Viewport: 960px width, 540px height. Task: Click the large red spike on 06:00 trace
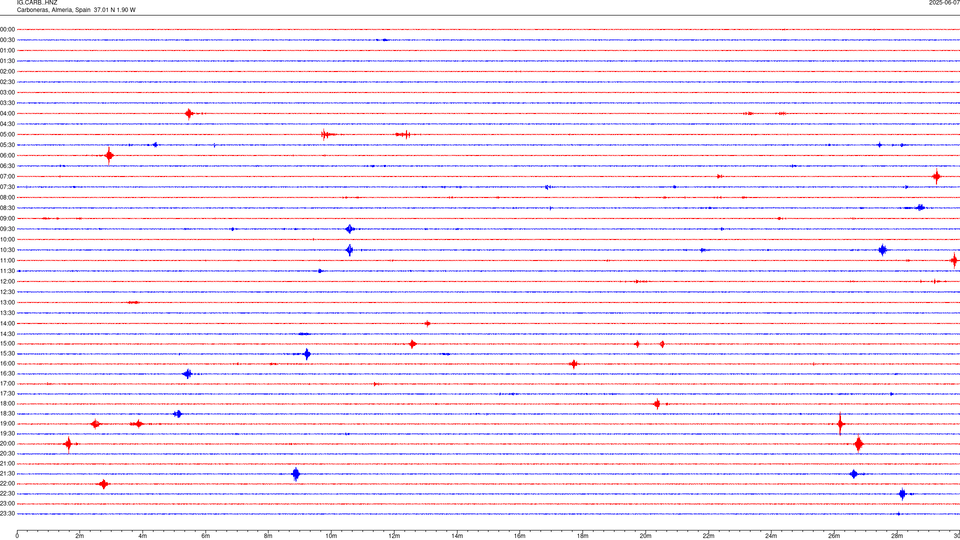point(109,156)
